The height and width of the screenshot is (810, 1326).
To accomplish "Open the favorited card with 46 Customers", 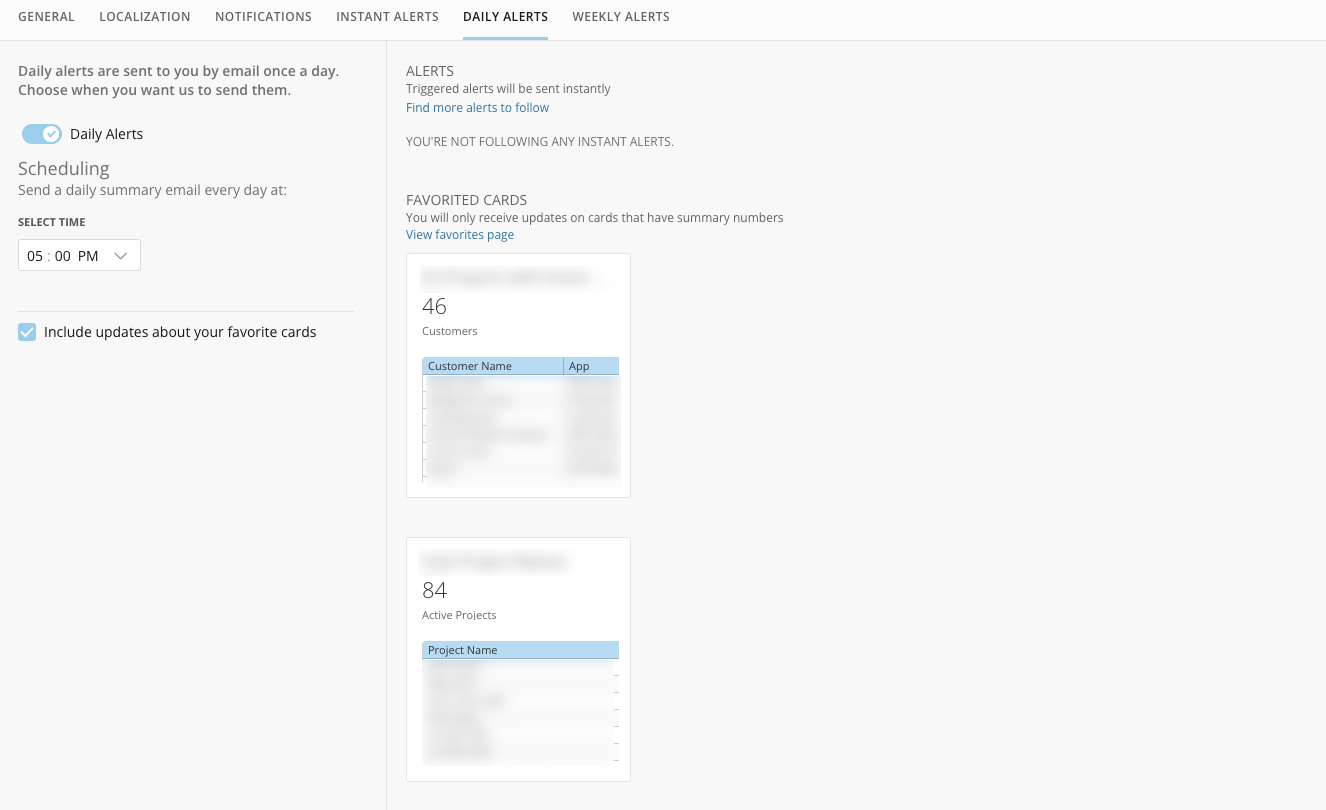I will tap(518, 375).
